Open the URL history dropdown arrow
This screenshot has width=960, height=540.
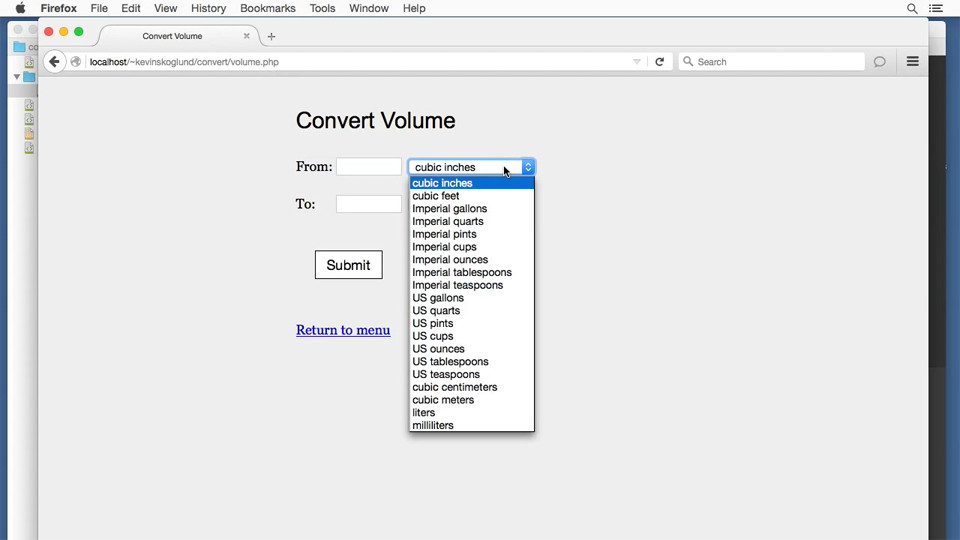pyautogui.click(x=637, y=62)
